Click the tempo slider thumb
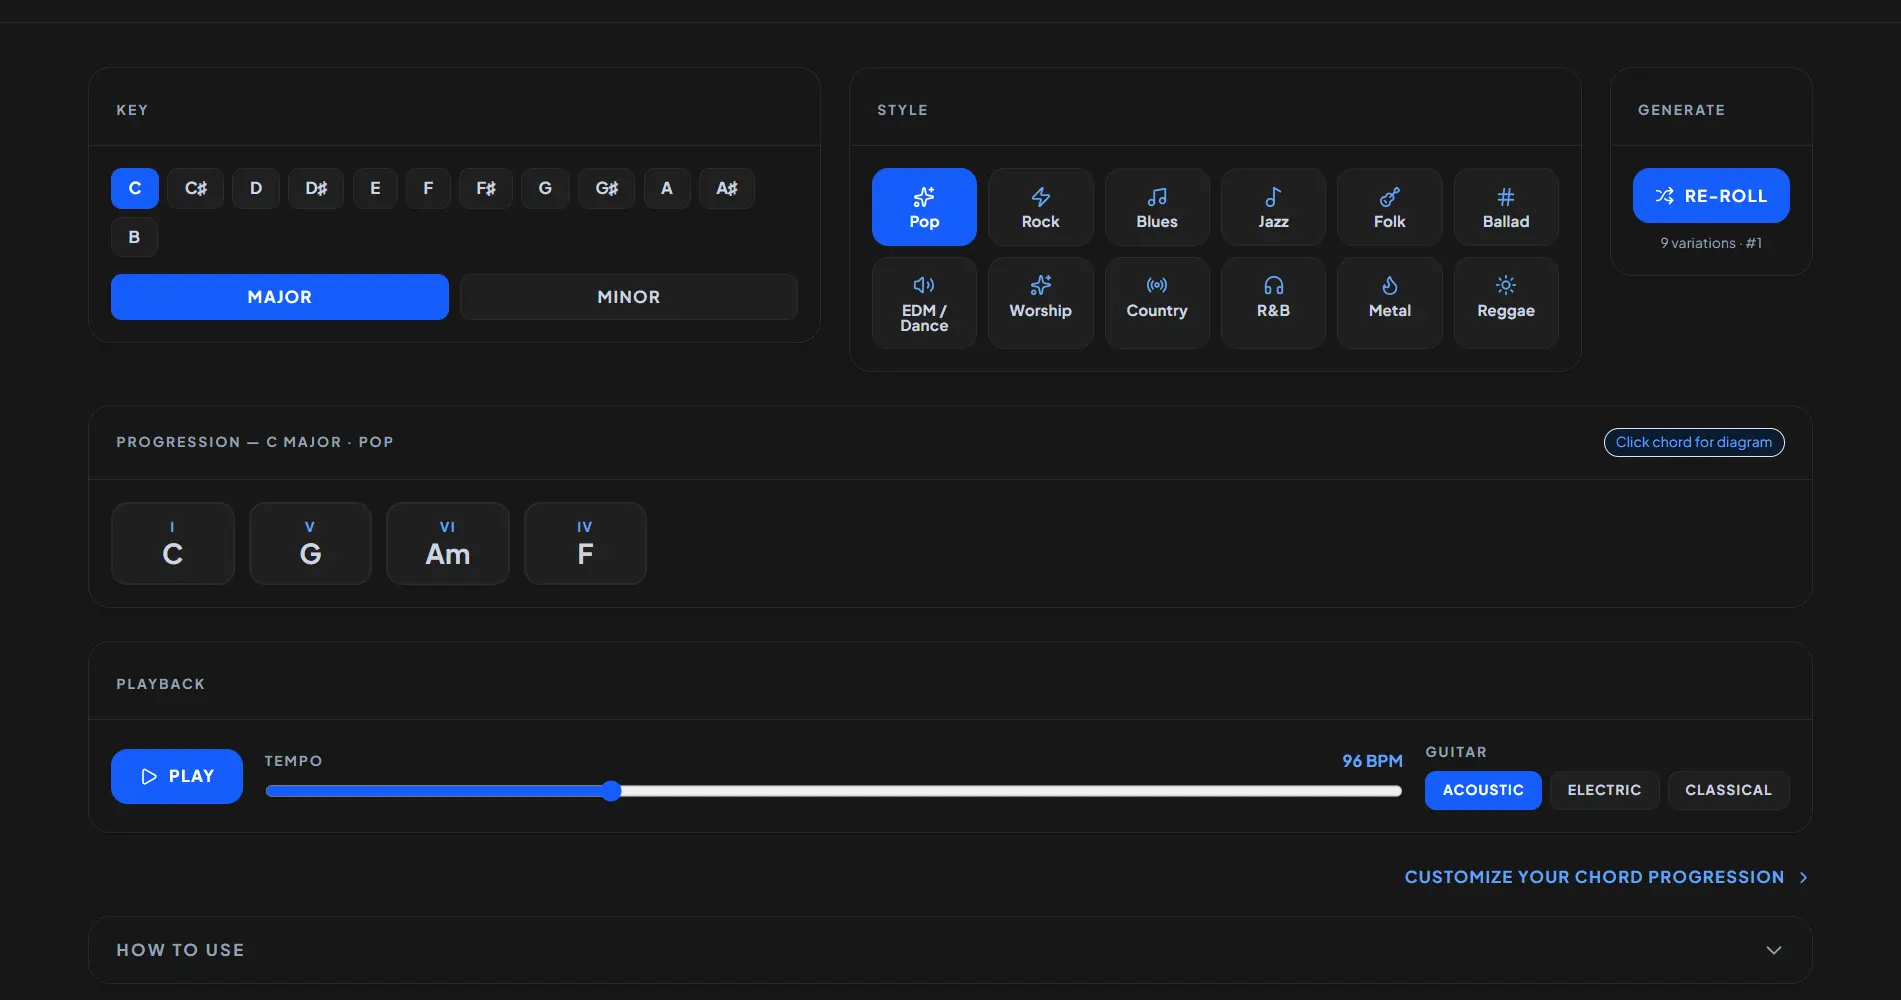Screen dimensions: 1901x1000 coord(611,791)
